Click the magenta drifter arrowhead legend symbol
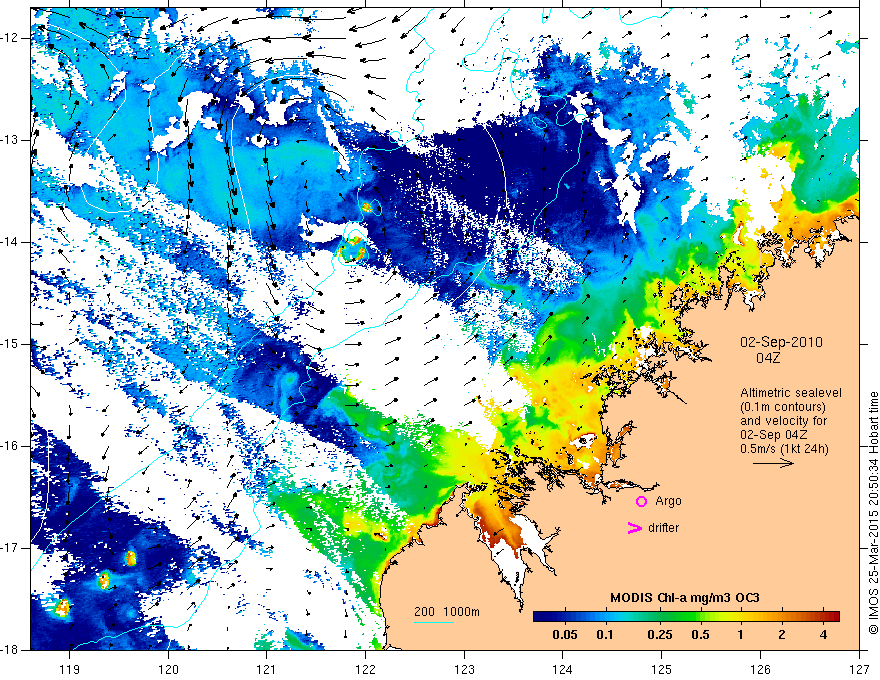Image resolution: width=880 pixels, height=680 pixels. [634, 528]
